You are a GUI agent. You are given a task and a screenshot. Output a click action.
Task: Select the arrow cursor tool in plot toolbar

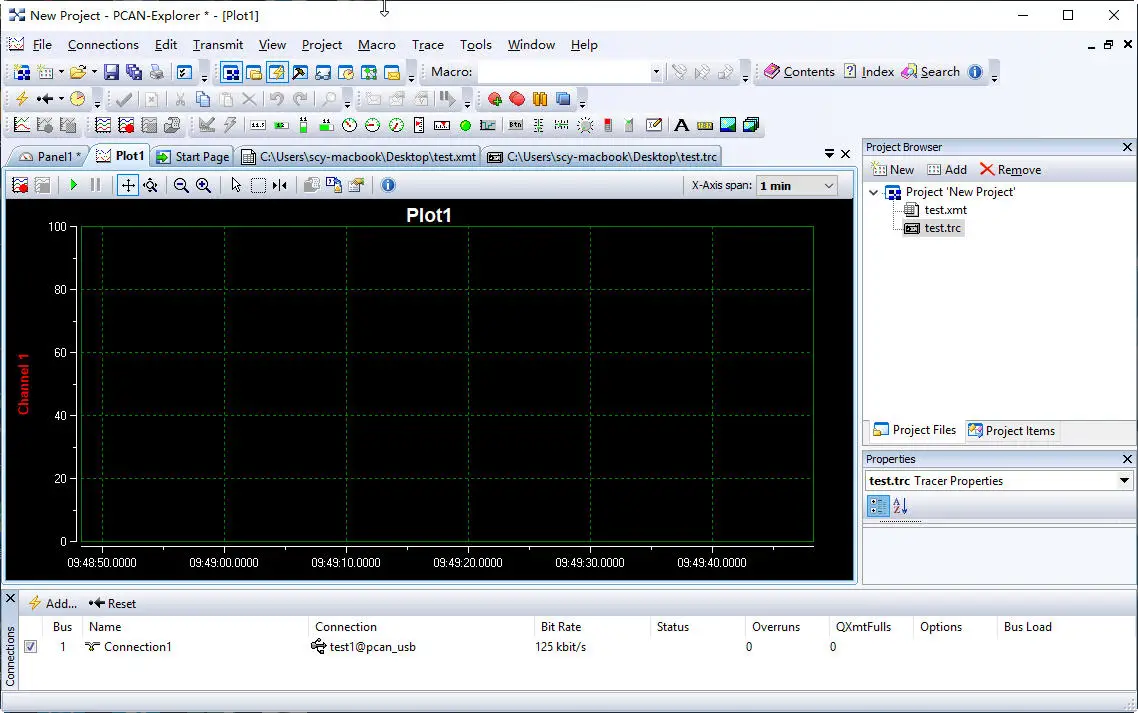pyautogui.click(x=236, y=185)
